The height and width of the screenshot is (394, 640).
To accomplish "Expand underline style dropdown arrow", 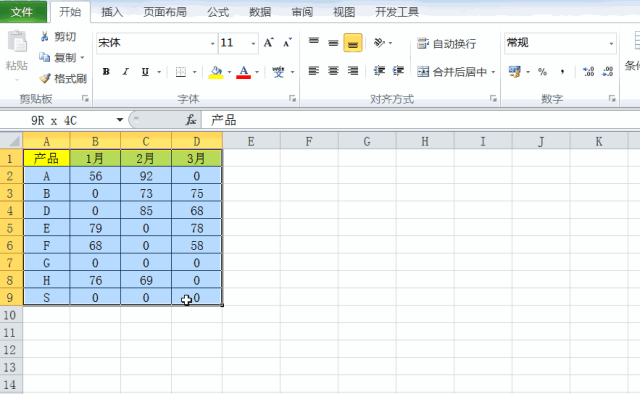I will [159, 72].
